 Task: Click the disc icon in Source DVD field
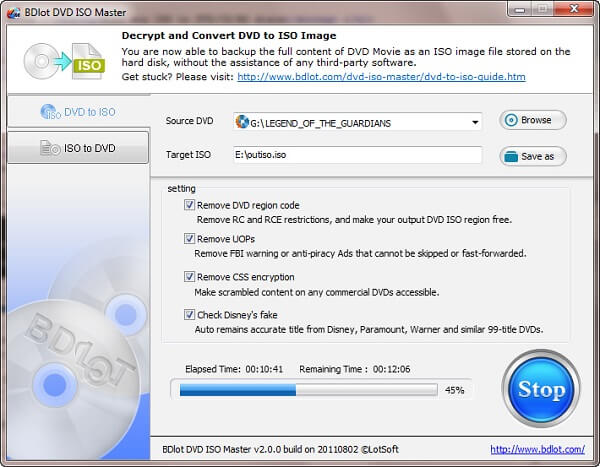coord(241,122)
